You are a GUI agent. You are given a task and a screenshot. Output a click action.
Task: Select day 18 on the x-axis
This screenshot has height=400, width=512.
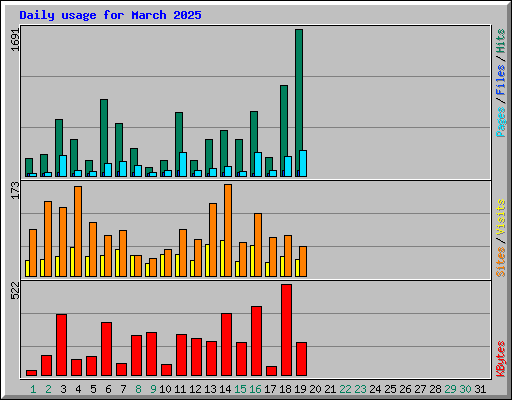point(285,389)
